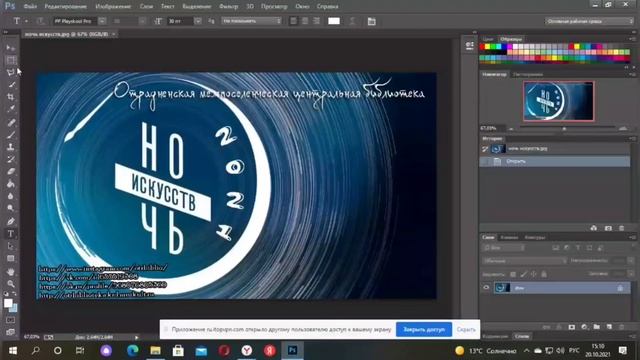Click the Navigator zoom slider handle

point(564,129)
